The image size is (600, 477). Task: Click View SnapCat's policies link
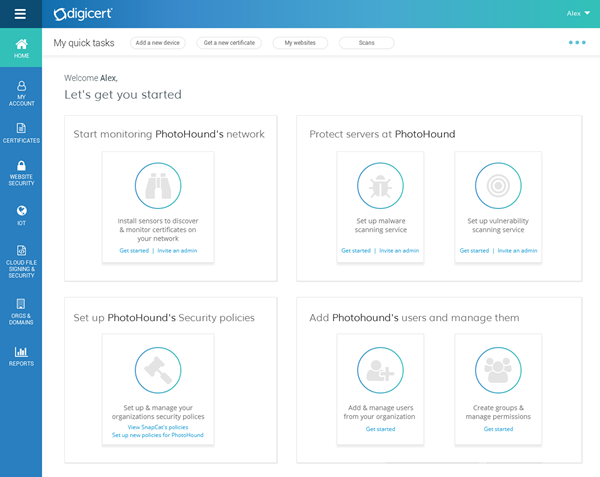158,427
